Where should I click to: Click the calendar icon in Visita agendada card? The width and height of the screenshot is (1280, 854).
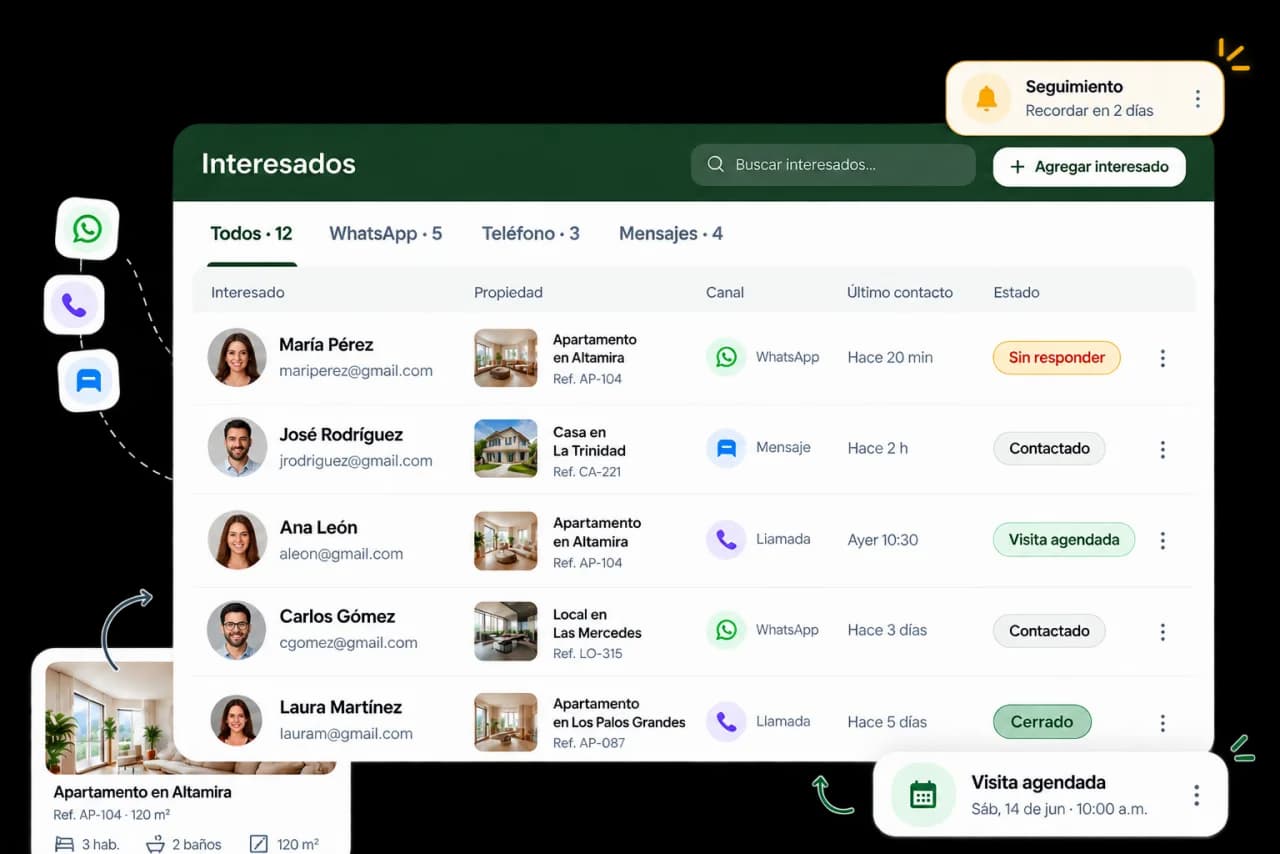pyautogui.click(x=923, y=795)
